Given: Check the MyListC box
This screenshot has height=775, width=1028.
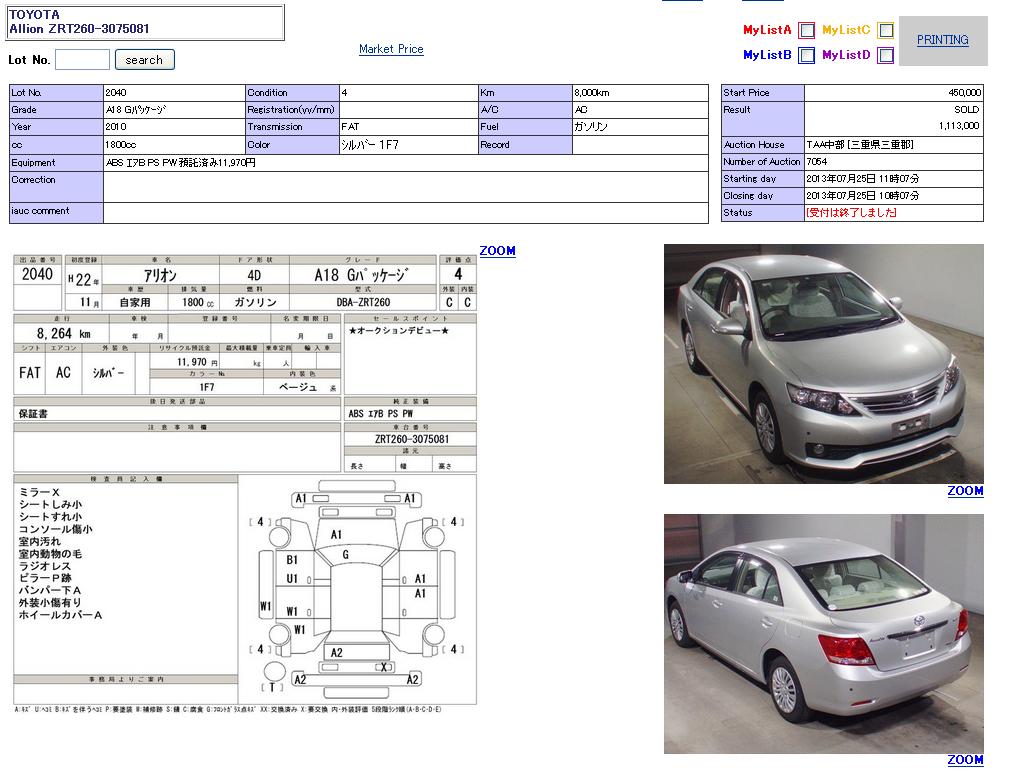Looking at the screenshot, I should (885, 31).
